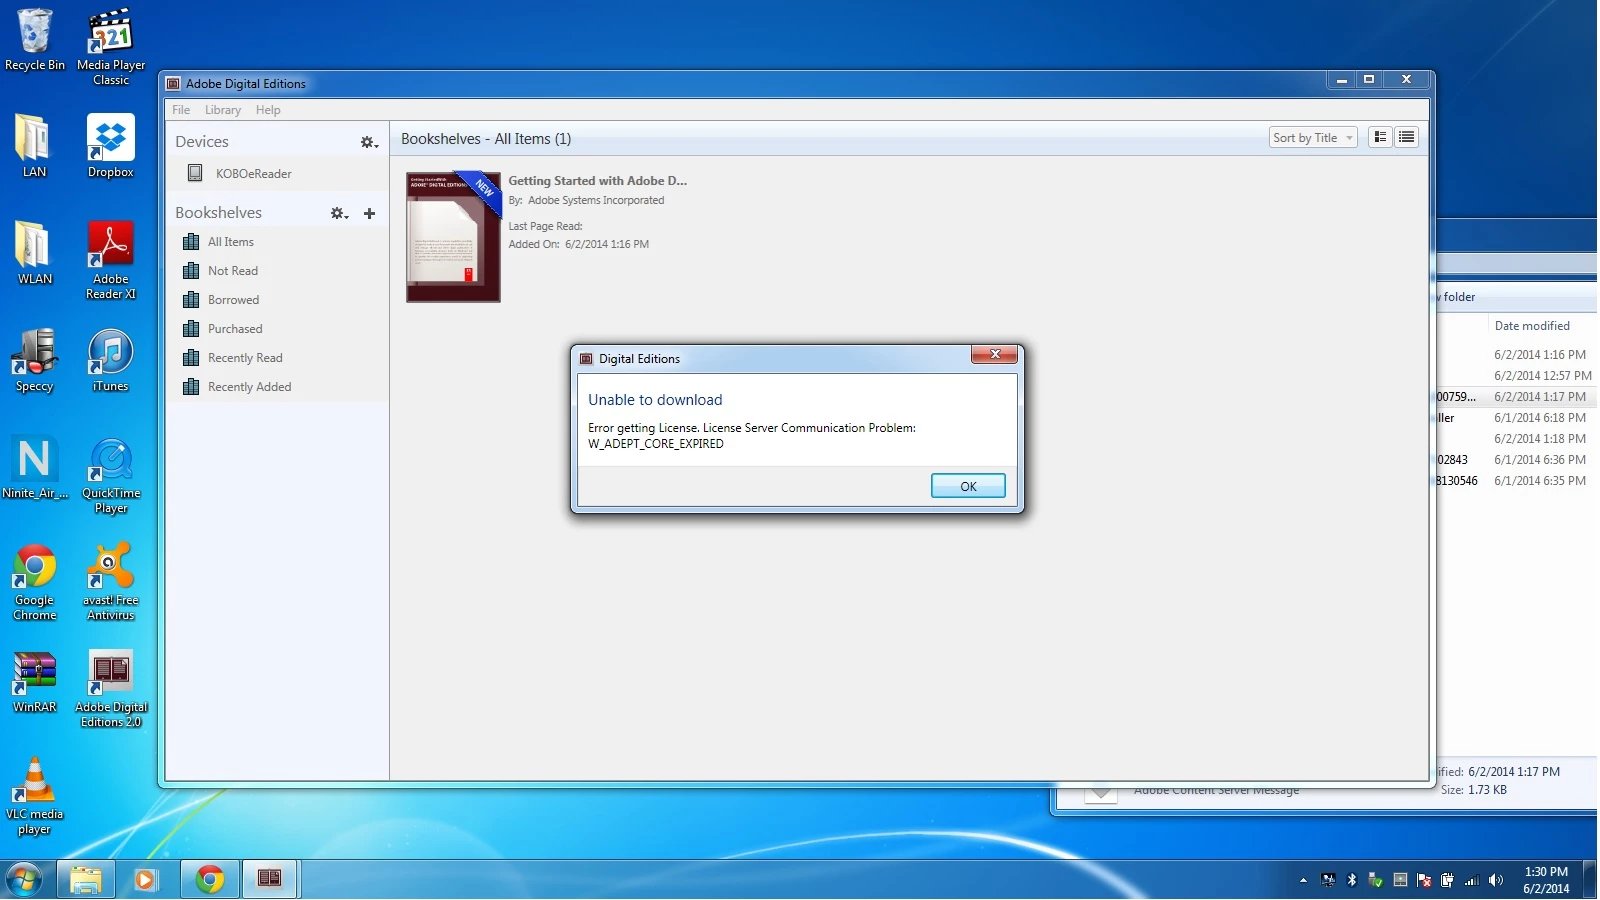Open the LAN folder on the desktop
The height and width of the screenshot is (900, 1600).
34,146
